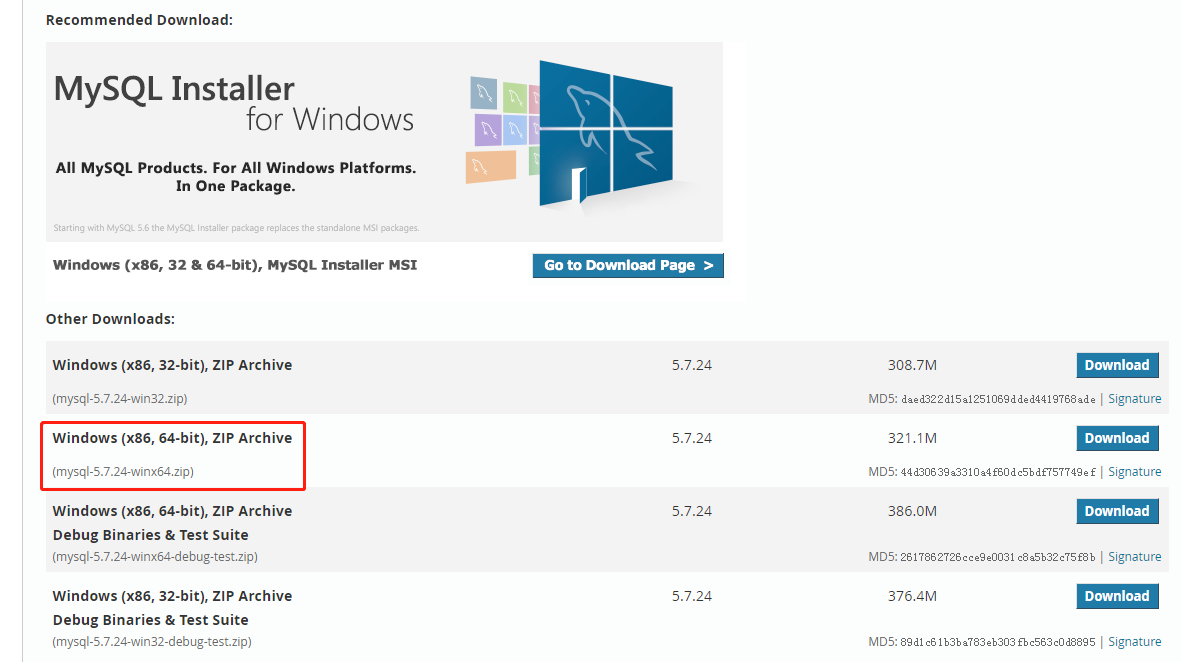The image size is (1181, 662).
Task: Click the 'Starting with MySQL 5.6' banner note
Action: [x=237, y=227]
